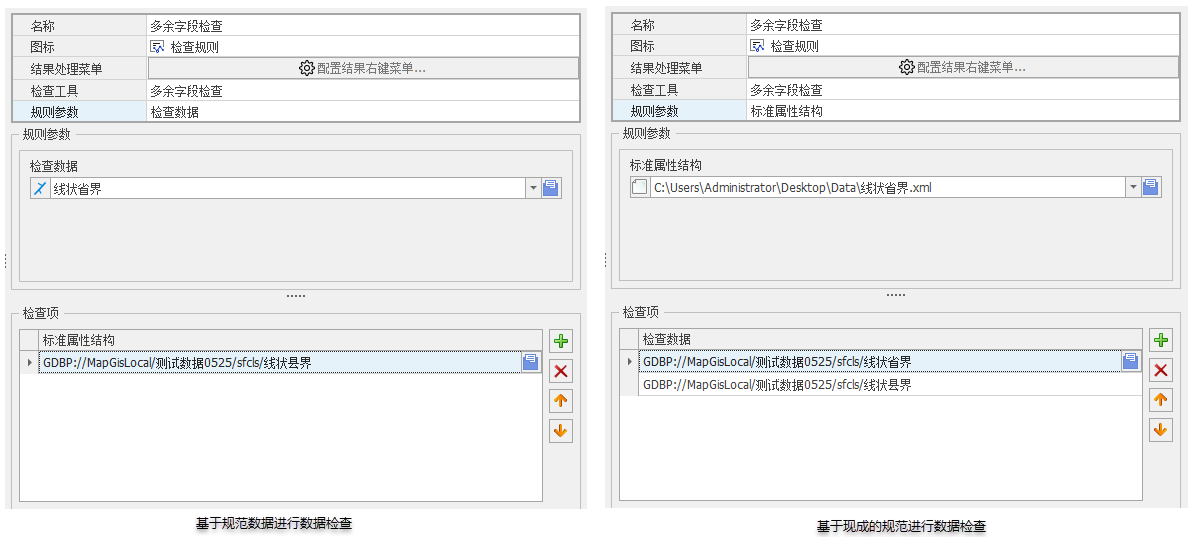Click browse icon beside 线状省界 data combo box

550,188
